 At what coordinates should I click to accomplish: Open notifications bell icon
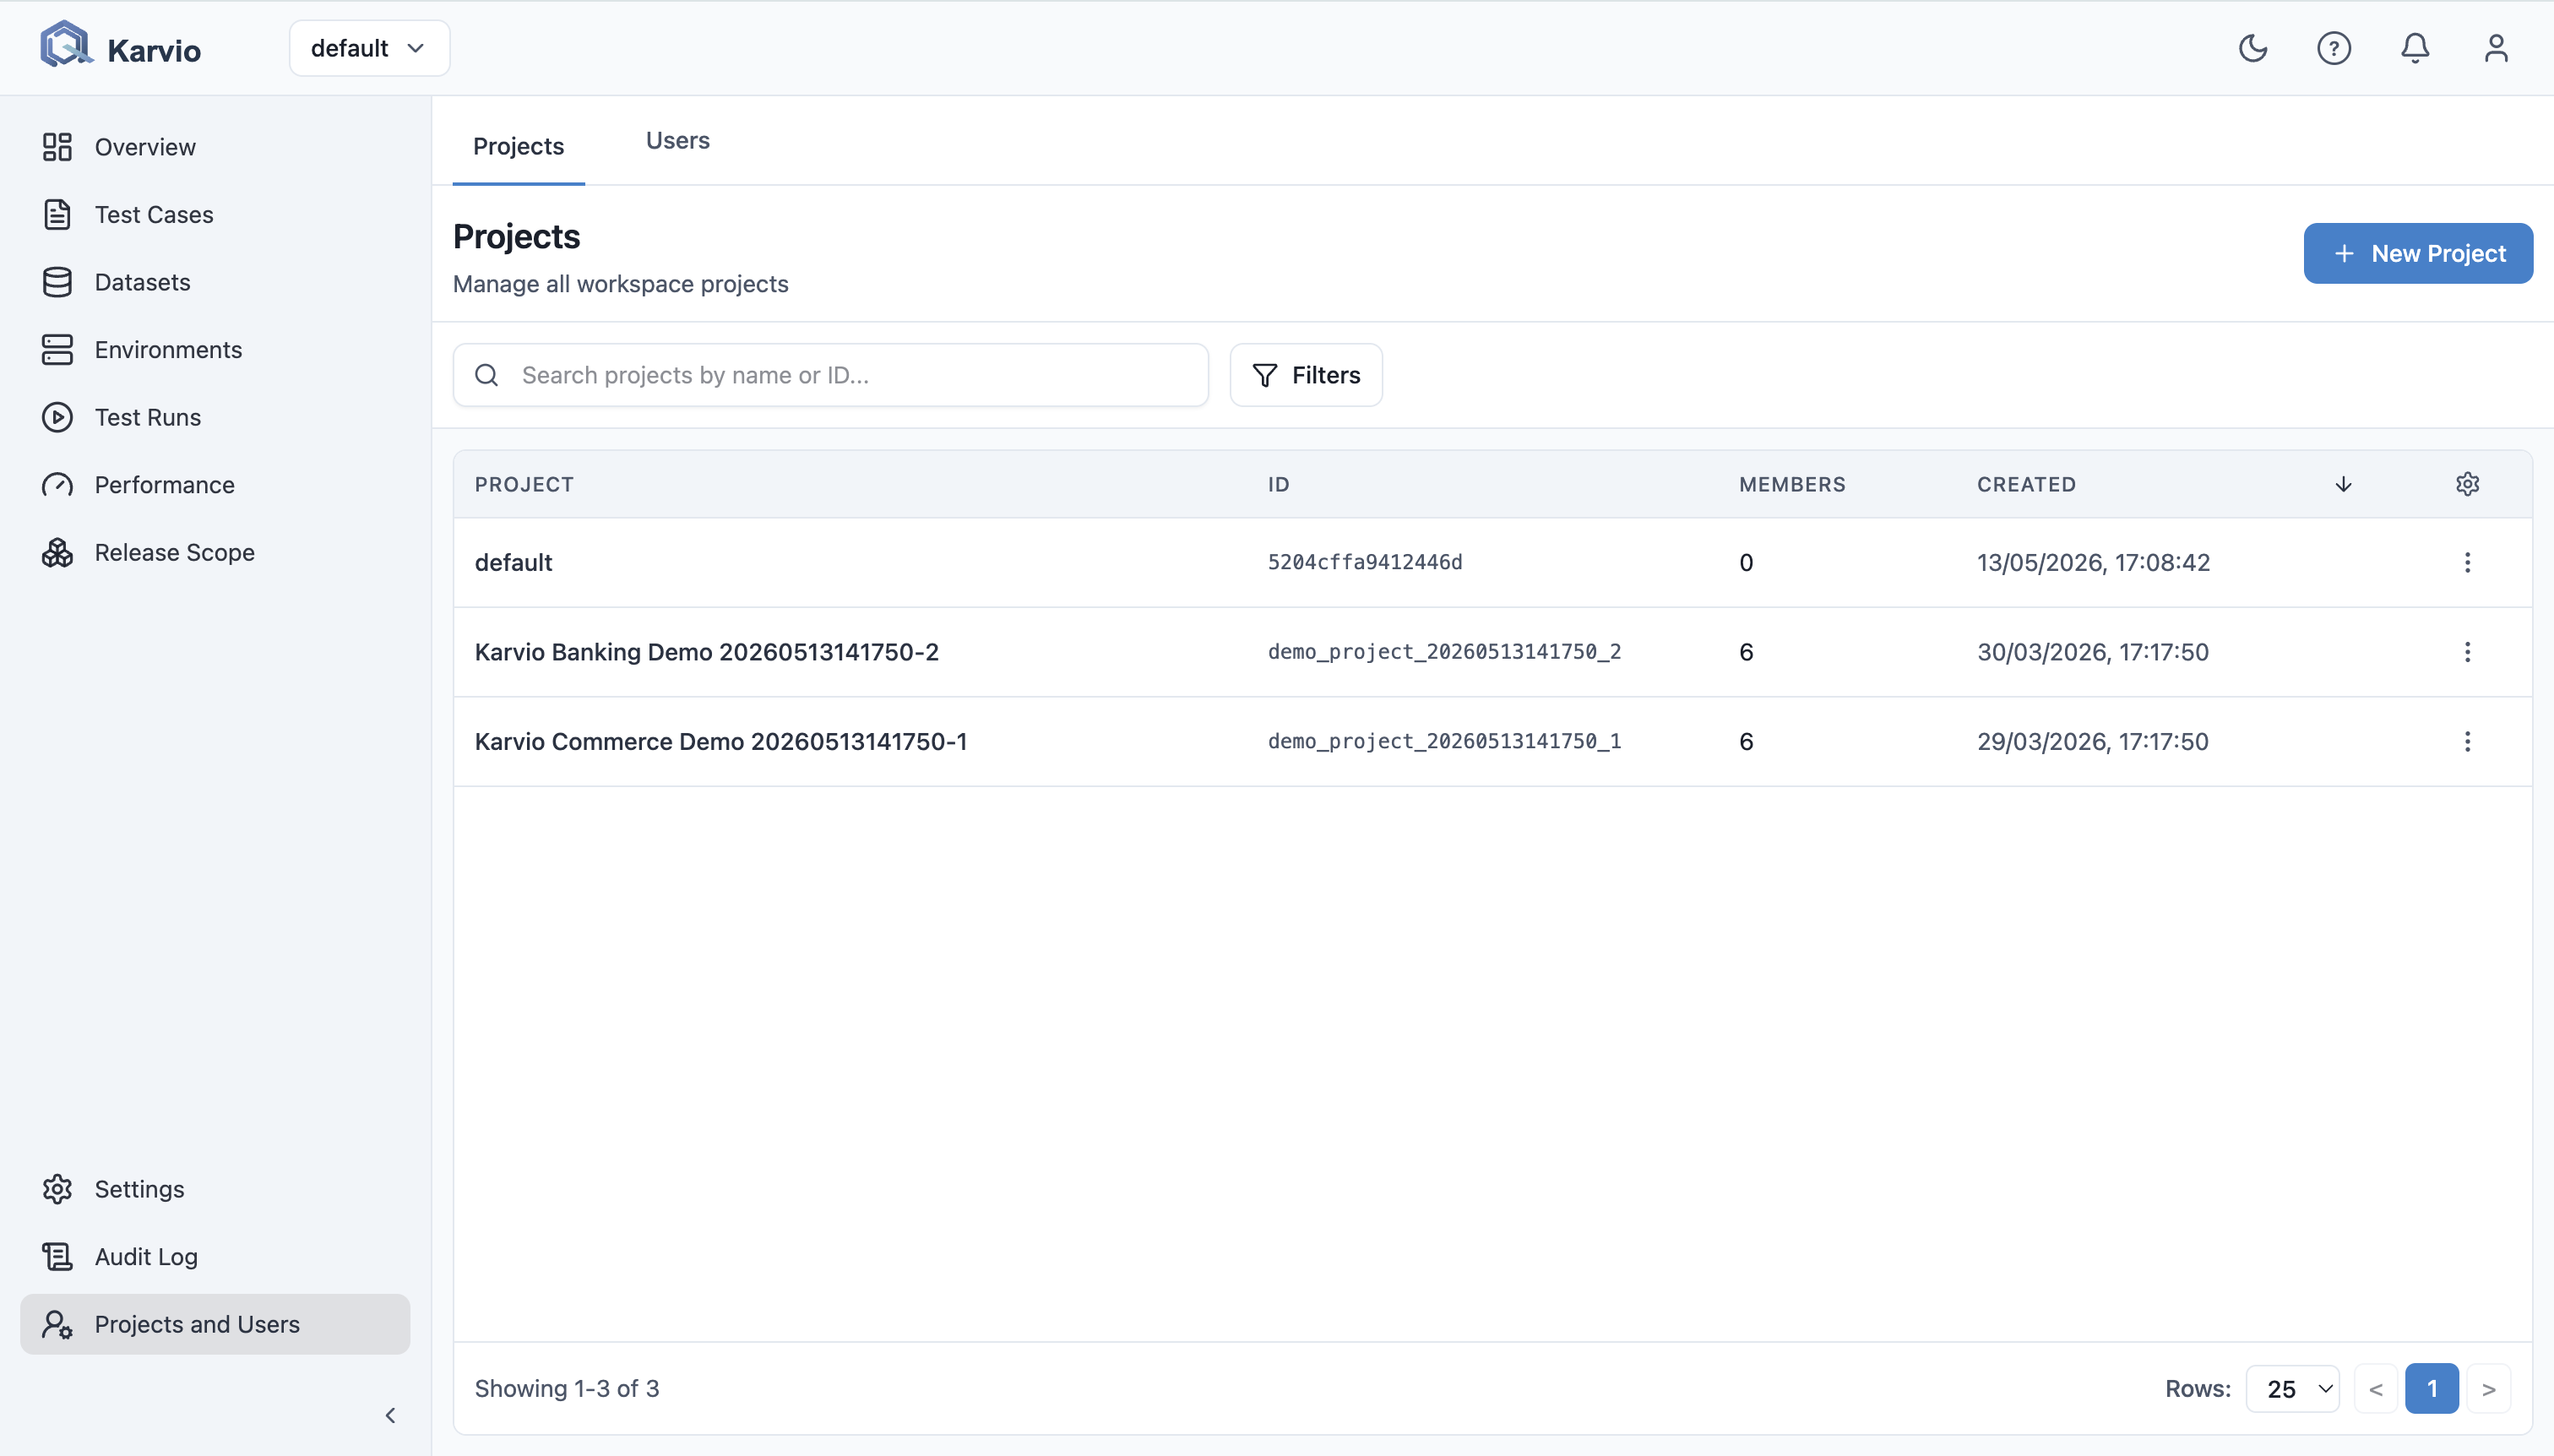2415,48
